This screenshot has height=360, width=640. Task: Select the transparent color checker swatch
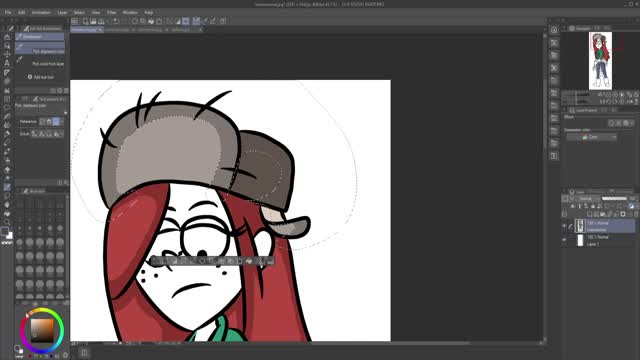[7, 243]
